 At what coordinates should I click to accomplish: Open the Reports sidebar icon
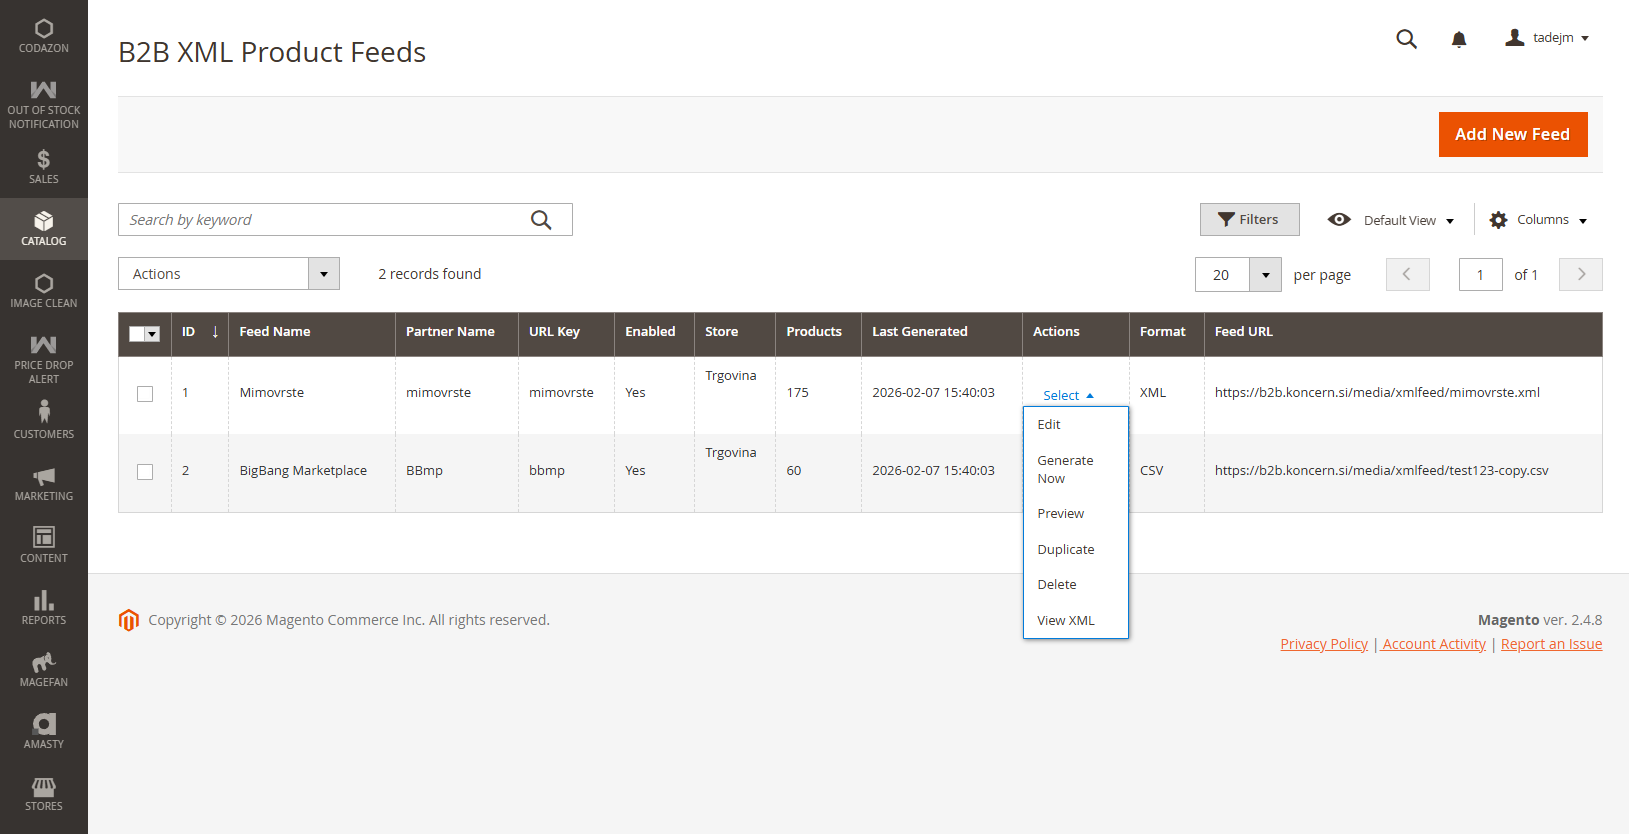[x=43, y=608]
